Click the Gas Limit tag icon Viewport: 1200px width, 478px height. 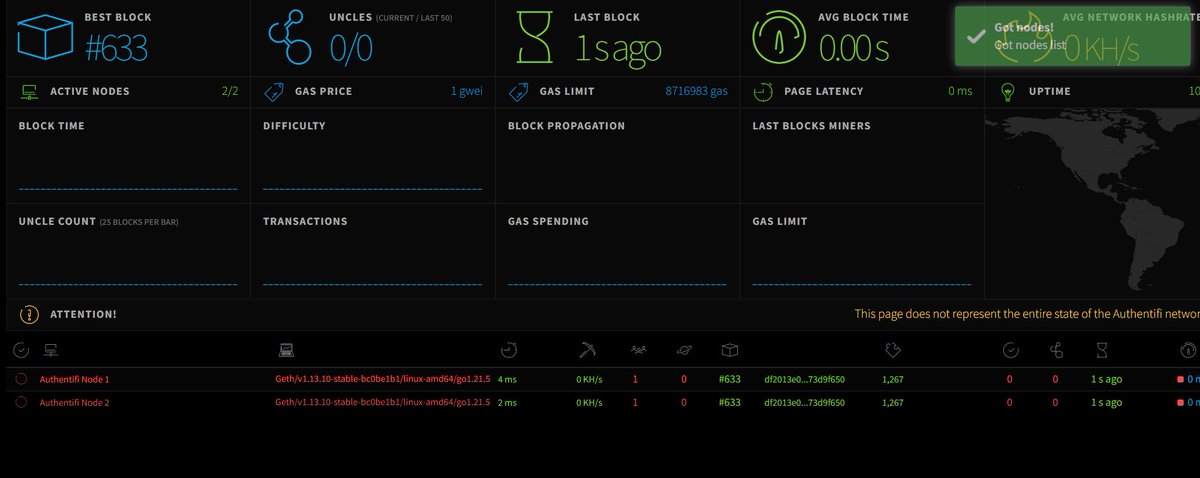[x=518, y=92]
